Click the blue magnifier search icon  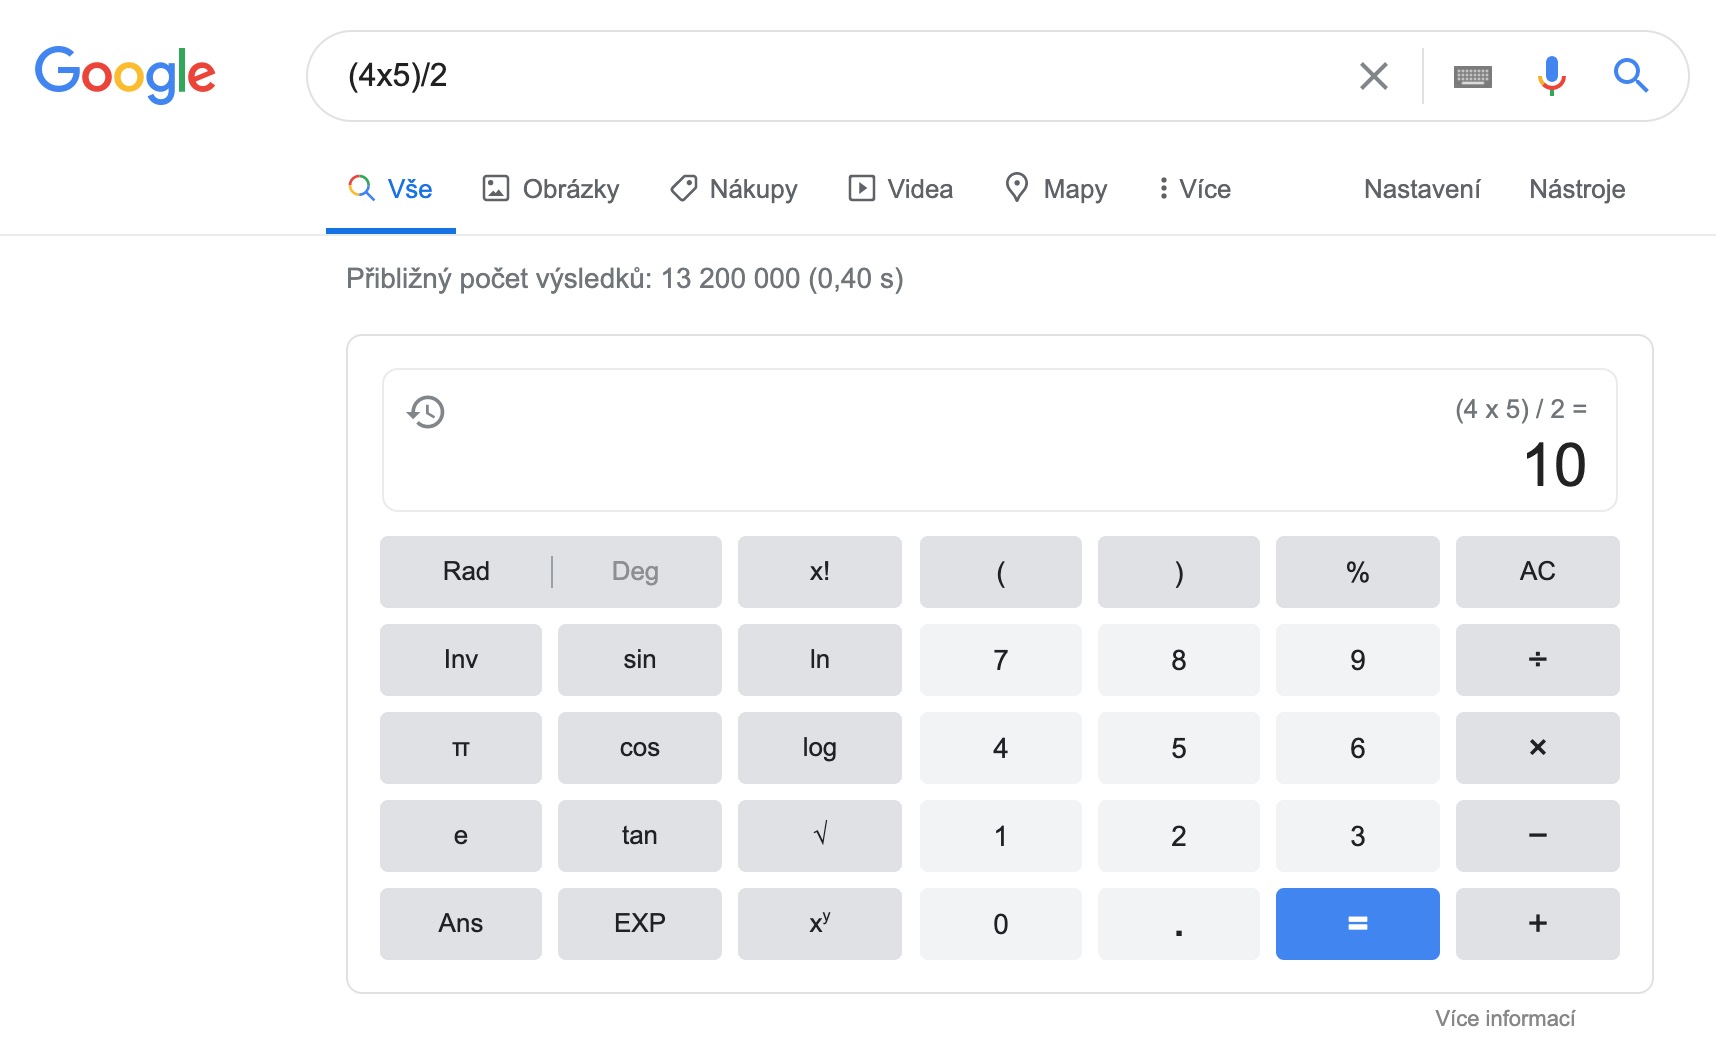[1630, 76]
